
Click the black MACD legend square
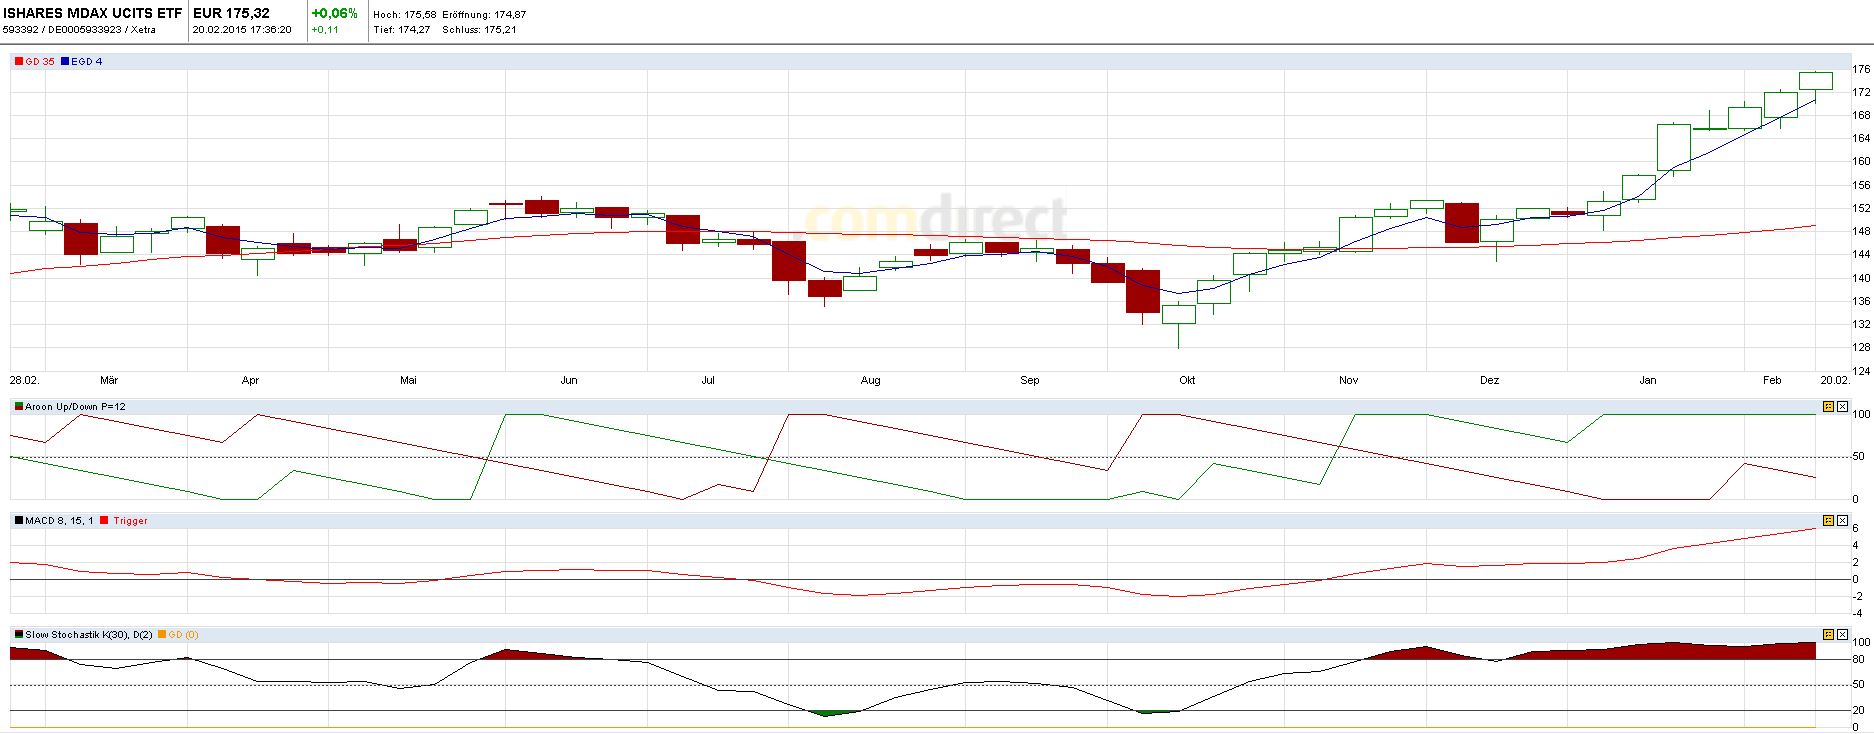[19, 521]
